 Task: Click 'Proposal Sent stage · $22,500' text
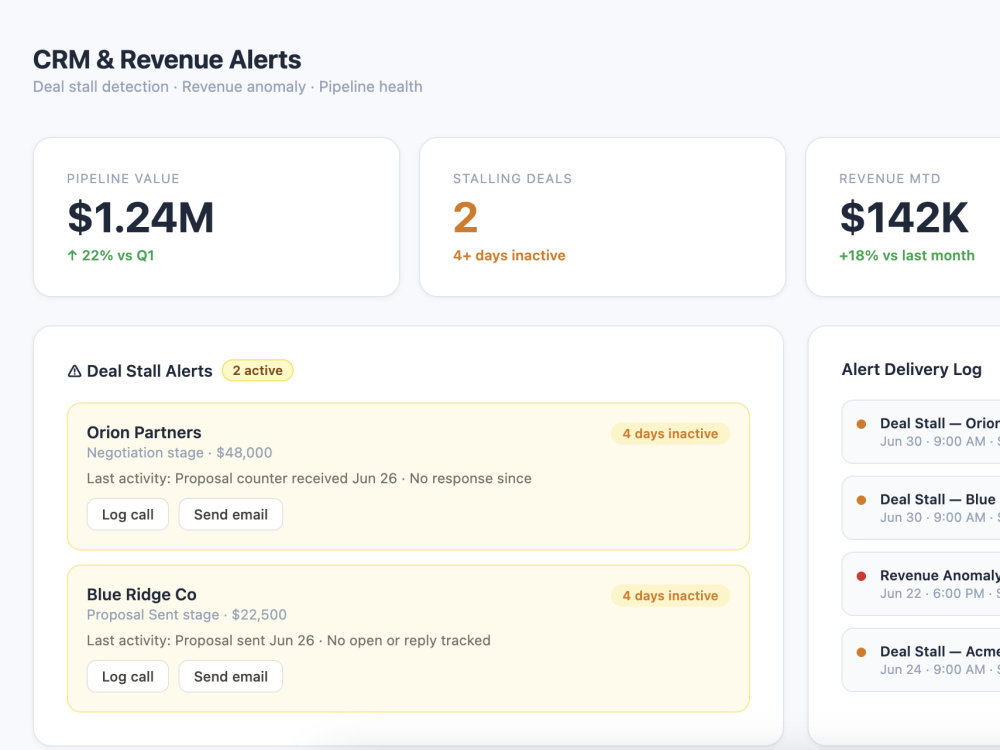(x=187, y=615)
